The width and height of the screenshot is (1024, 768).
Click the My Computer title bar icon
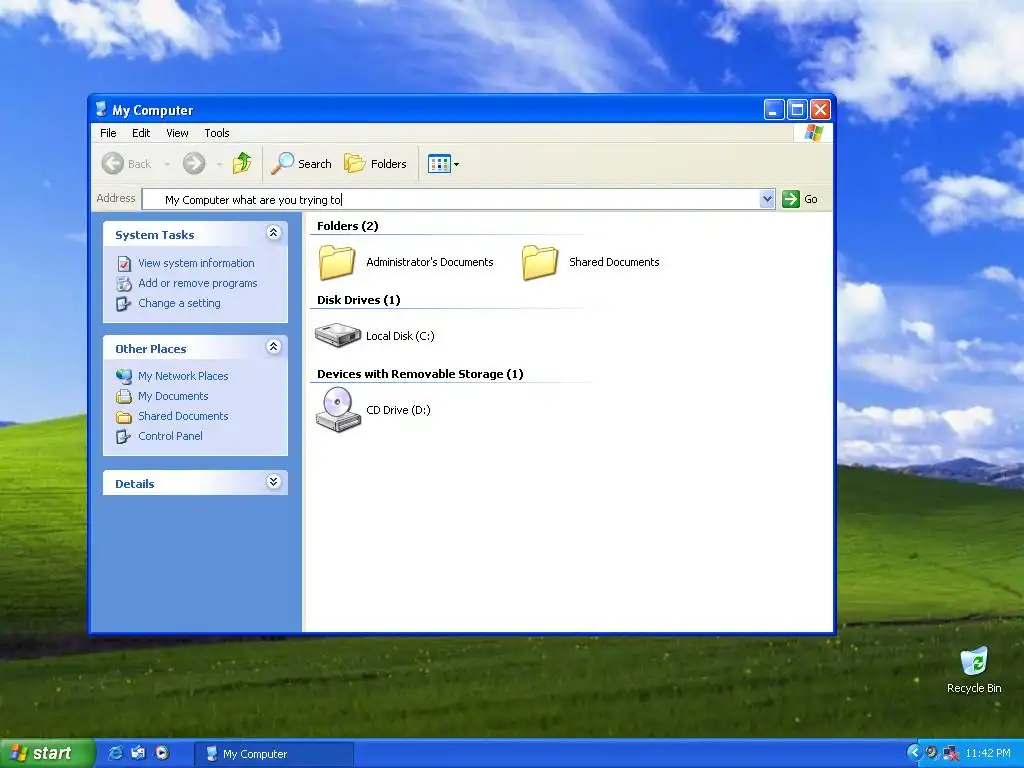click(101, 109)
